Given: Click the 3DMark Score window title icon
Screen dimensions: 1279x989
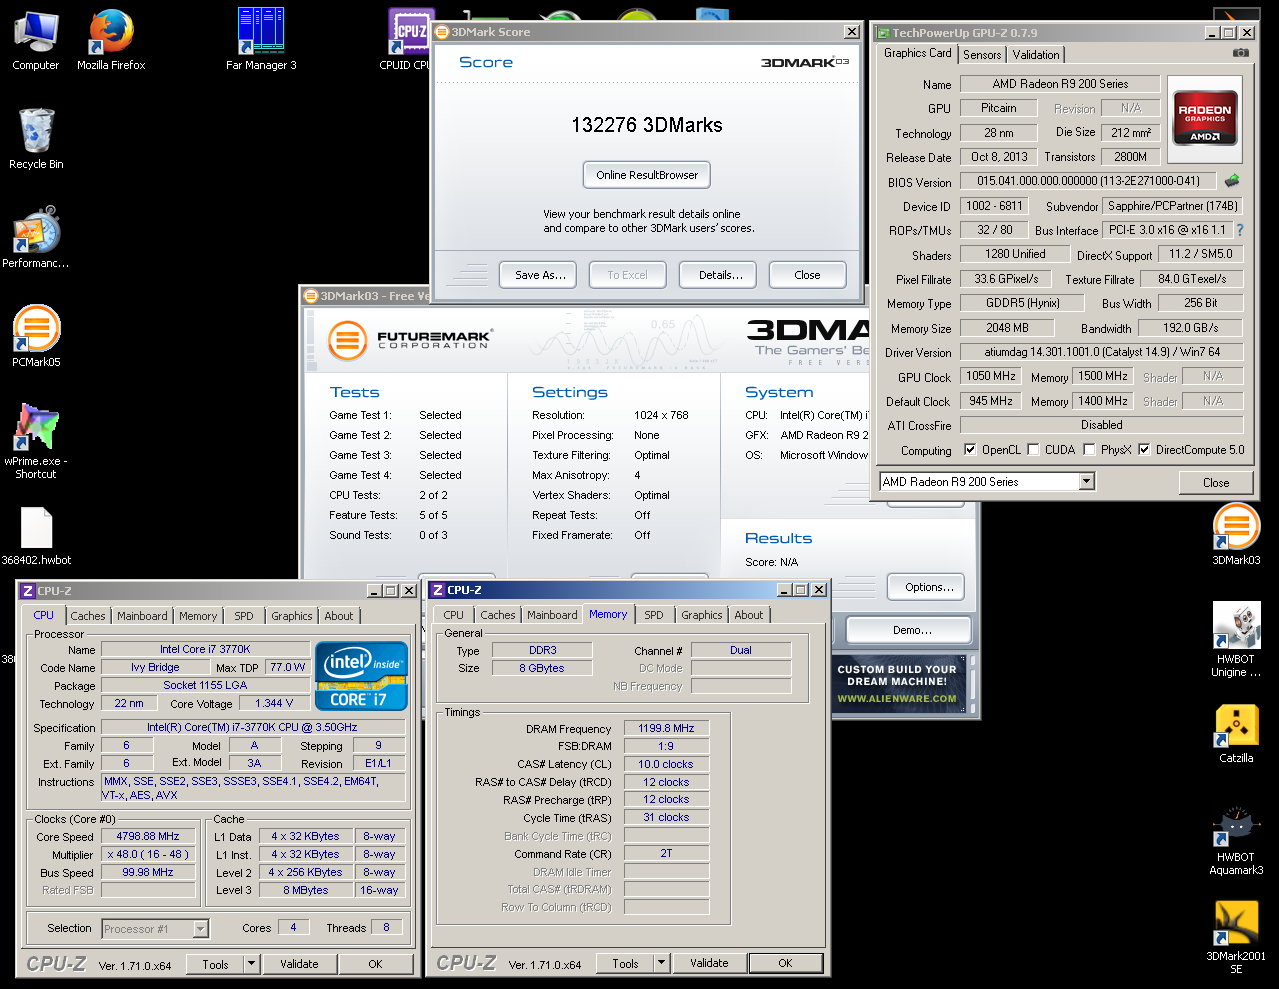Looking at the screenshot, I should tap(442, 32).
